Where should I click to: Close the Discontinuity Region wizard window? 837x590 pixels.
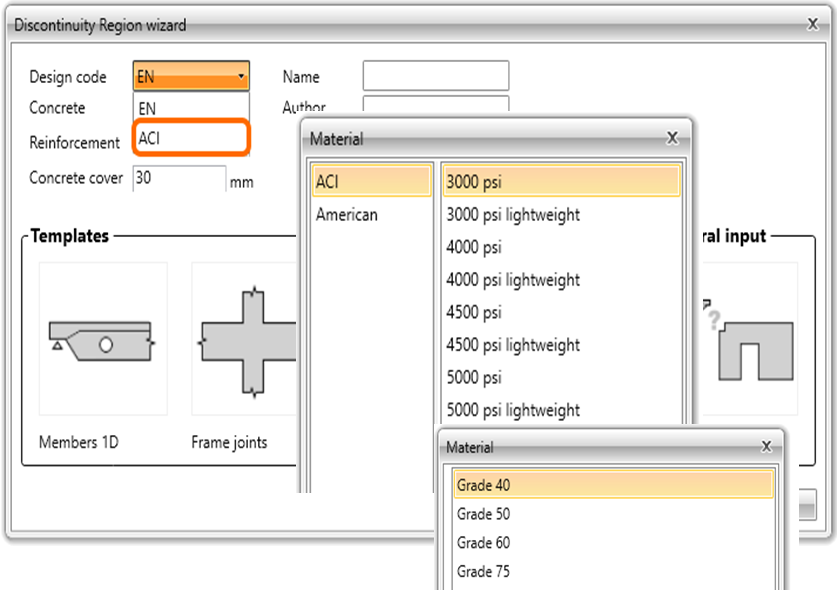coord(812,24)
